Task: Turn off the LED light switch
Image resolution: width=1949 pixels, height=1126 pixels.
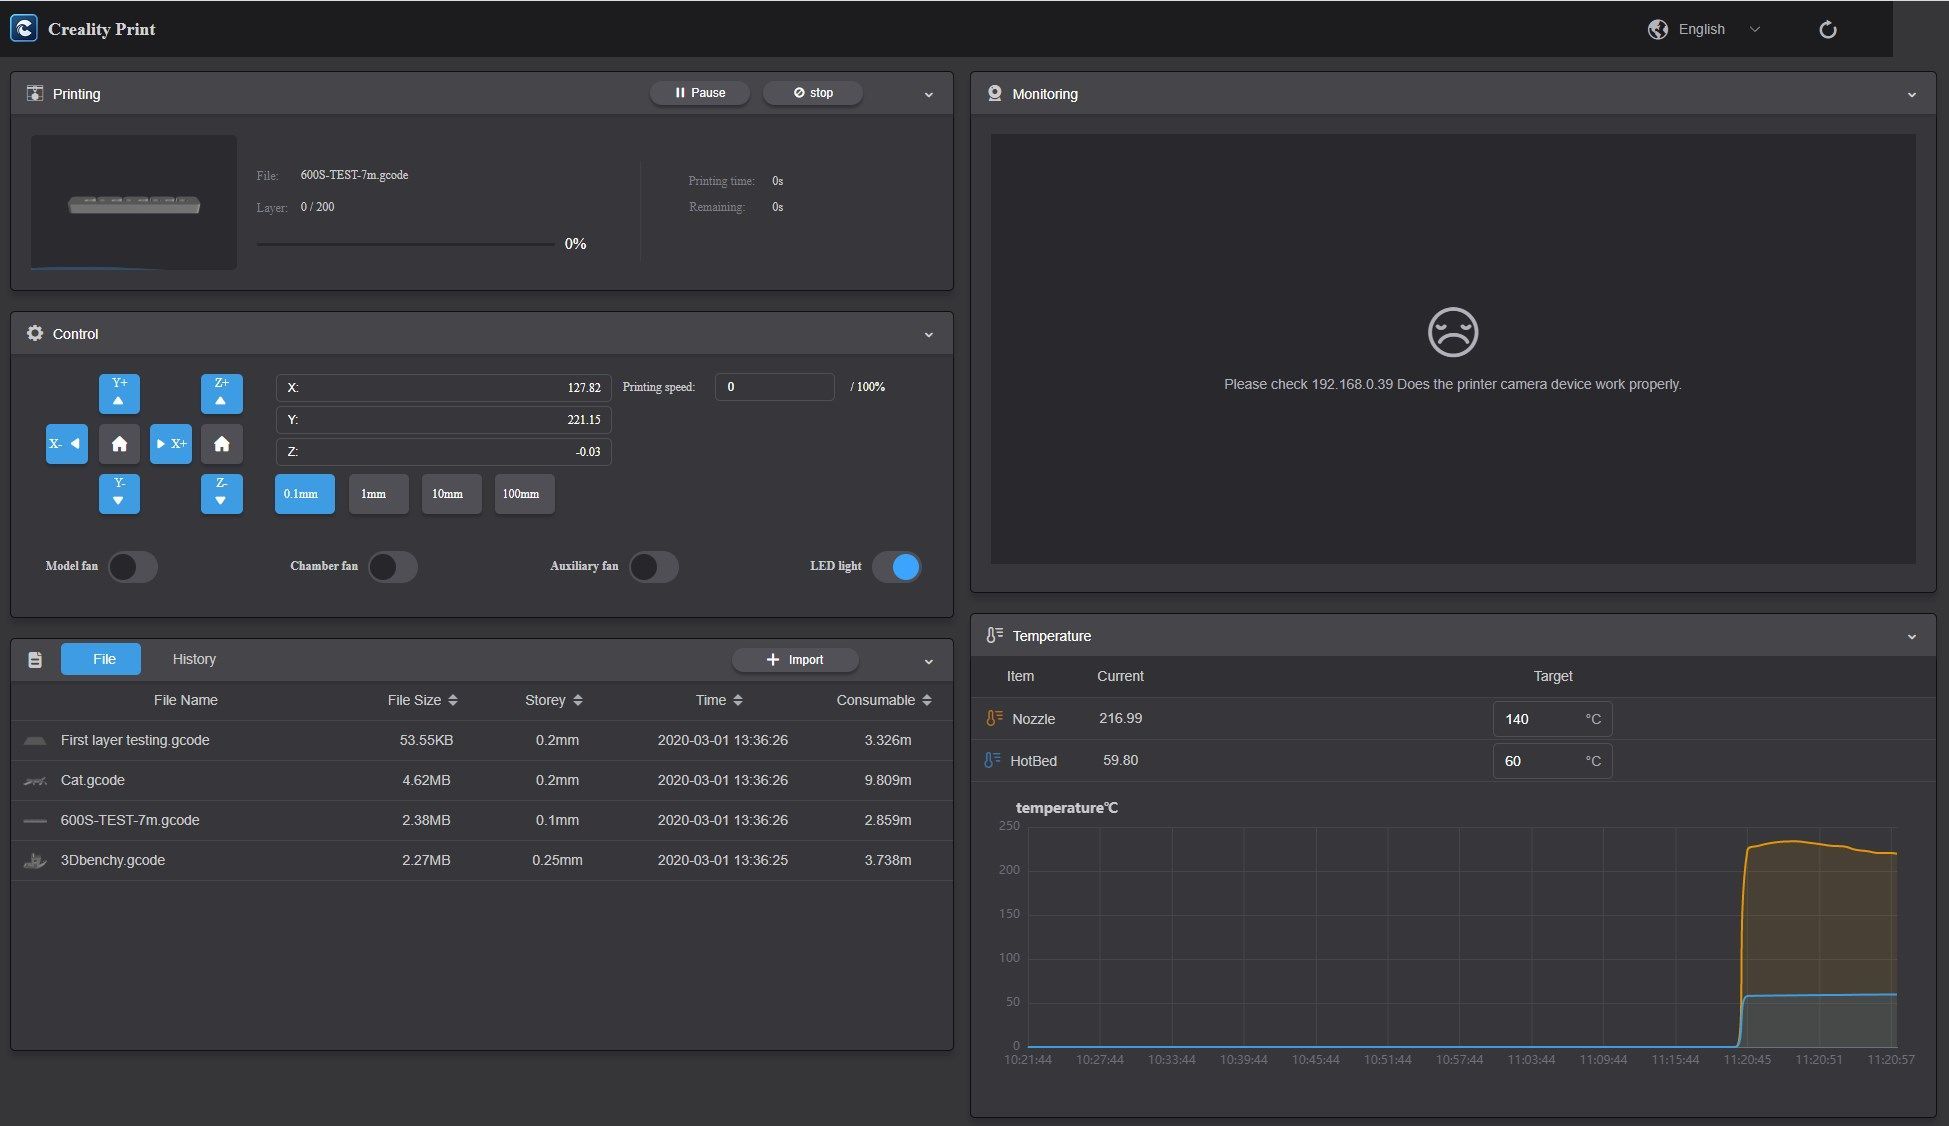Action: click(x=896, y=567)
